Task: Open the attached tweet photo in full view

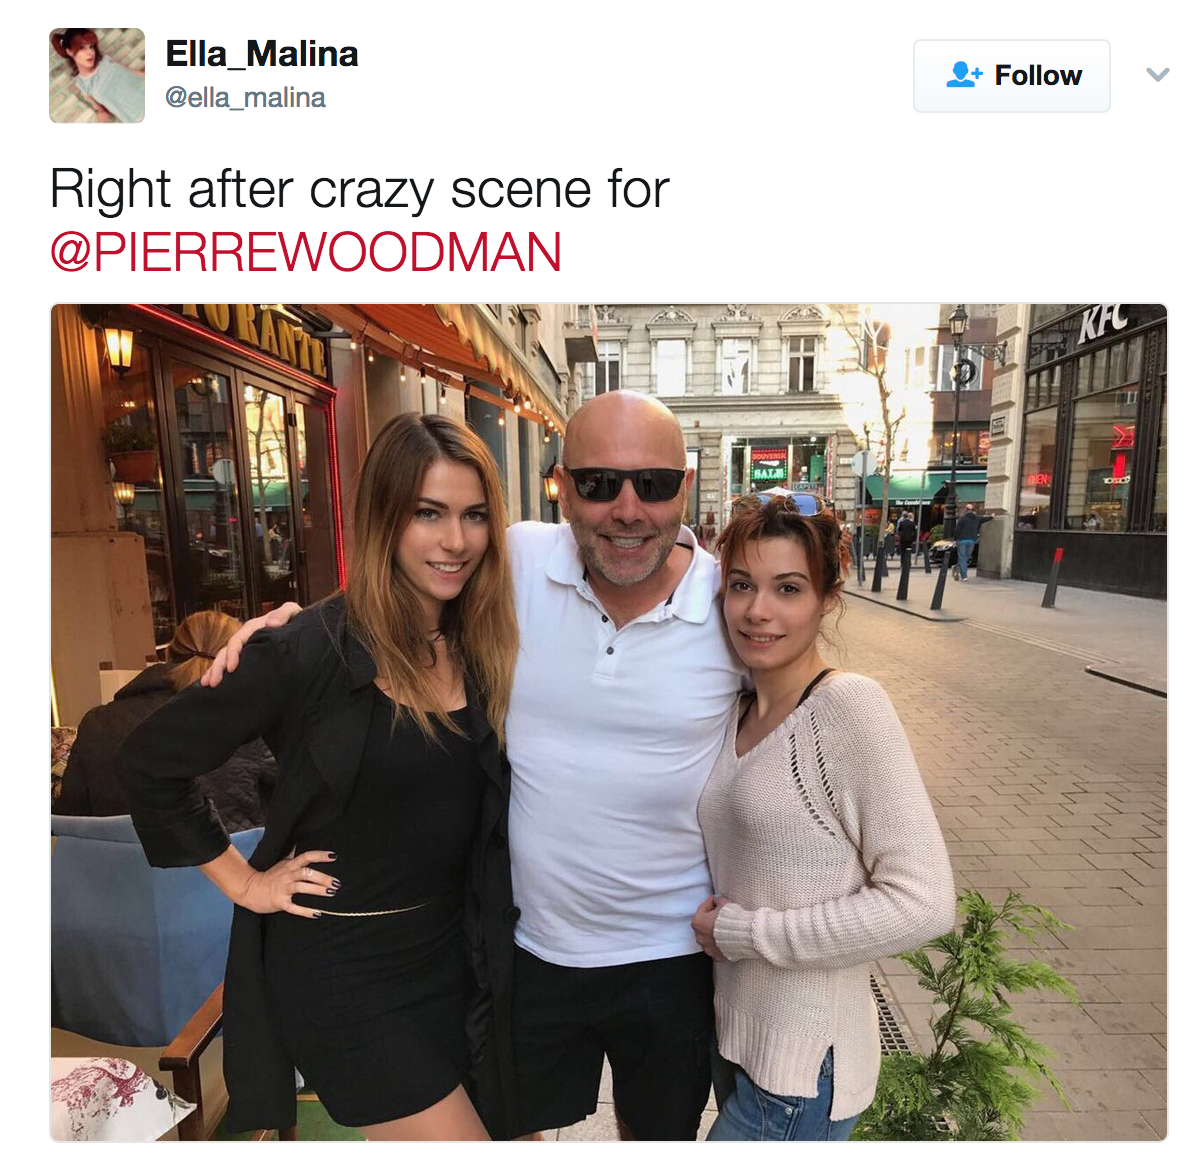Action: pyautogui.click(x=608, y=722)
